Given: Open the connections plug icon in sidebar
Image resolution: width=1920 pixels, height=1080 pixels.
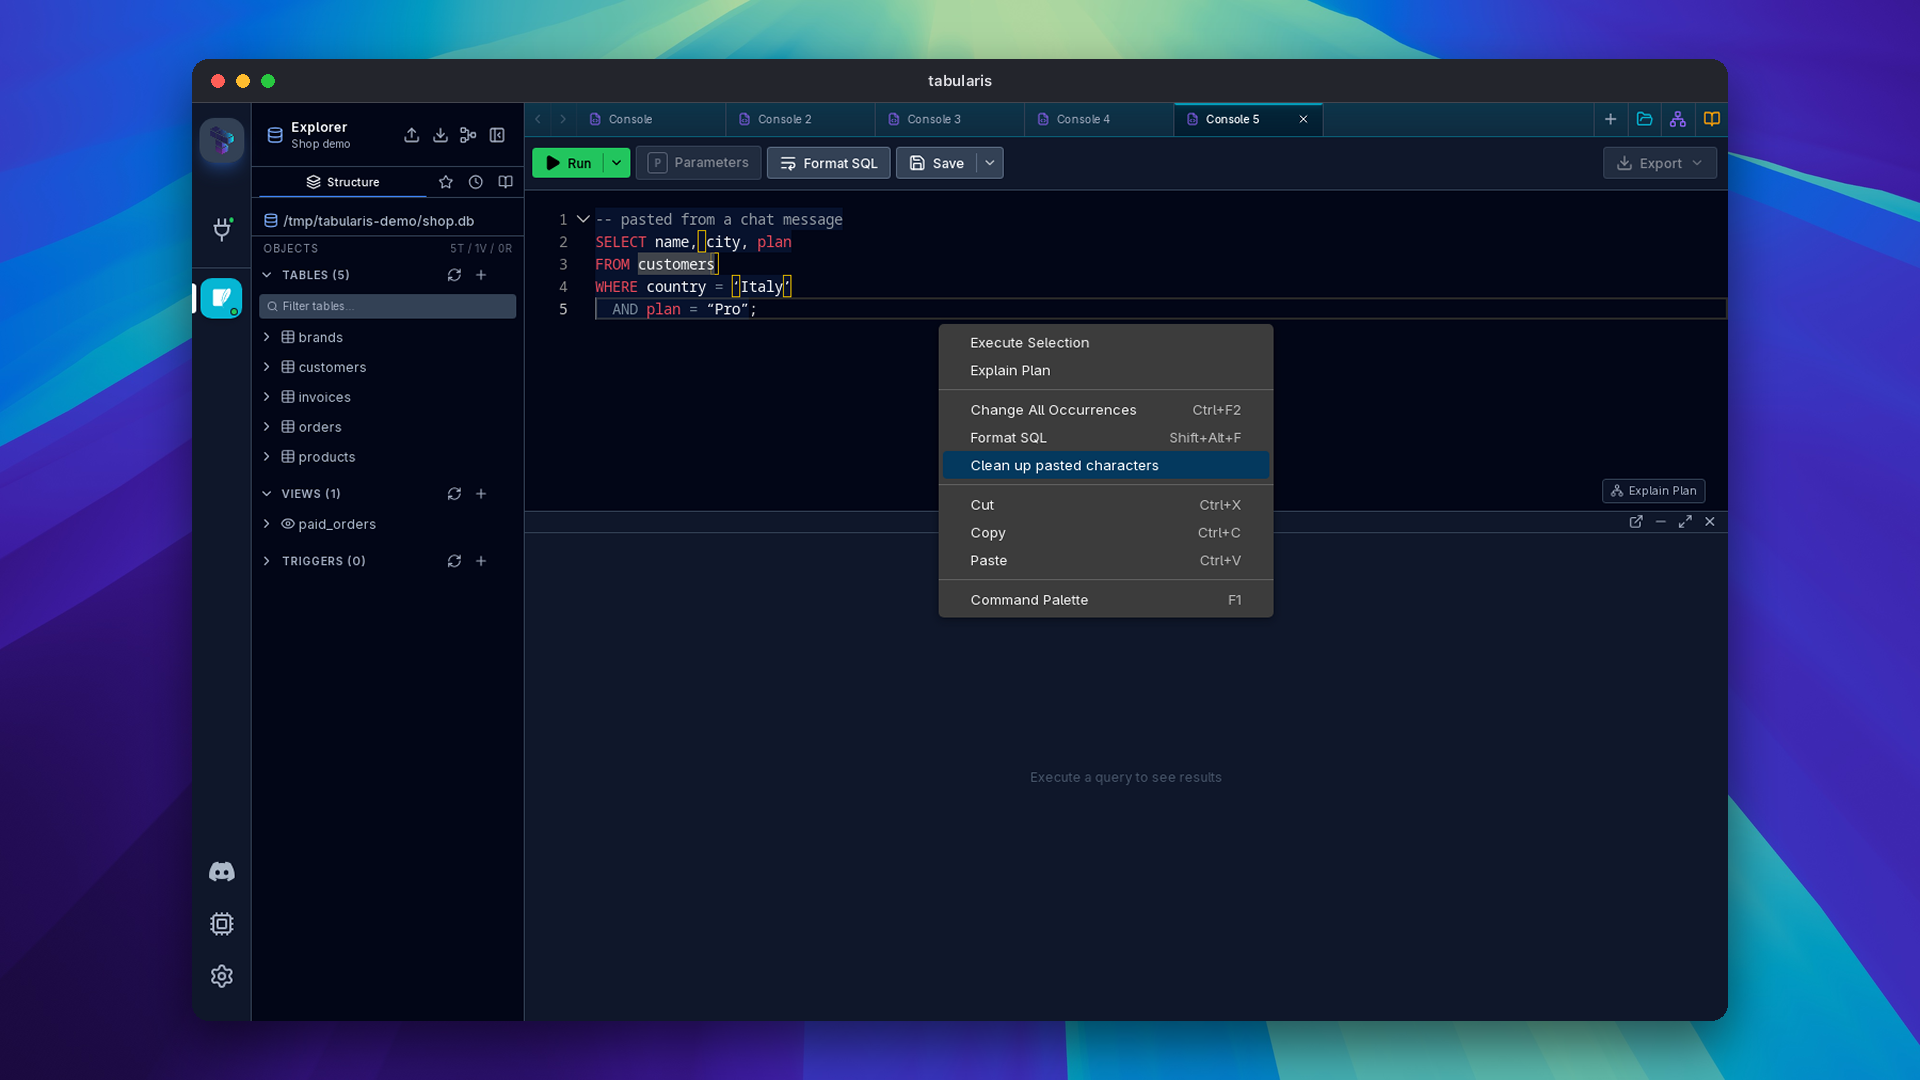Looking at the screenshot, I should click(222, 229).
